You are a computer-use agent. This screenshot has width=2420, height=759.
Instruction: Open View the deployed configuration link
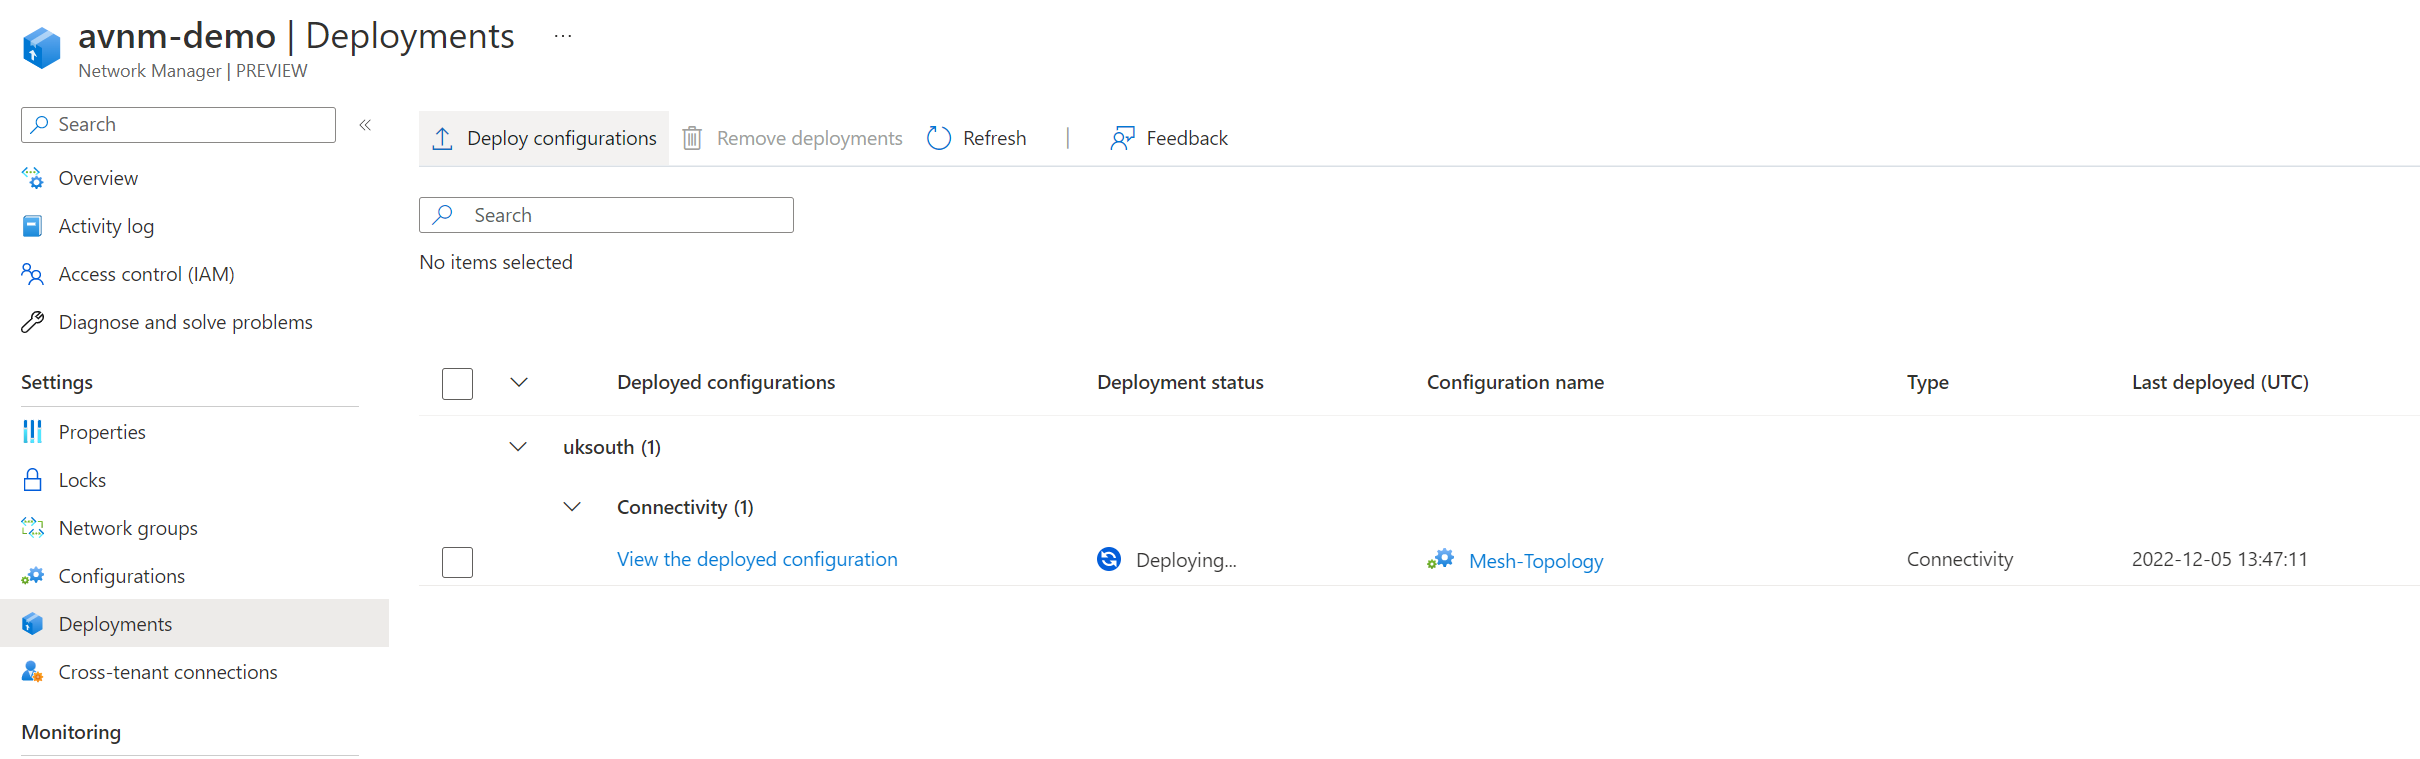tap(757, 559)
